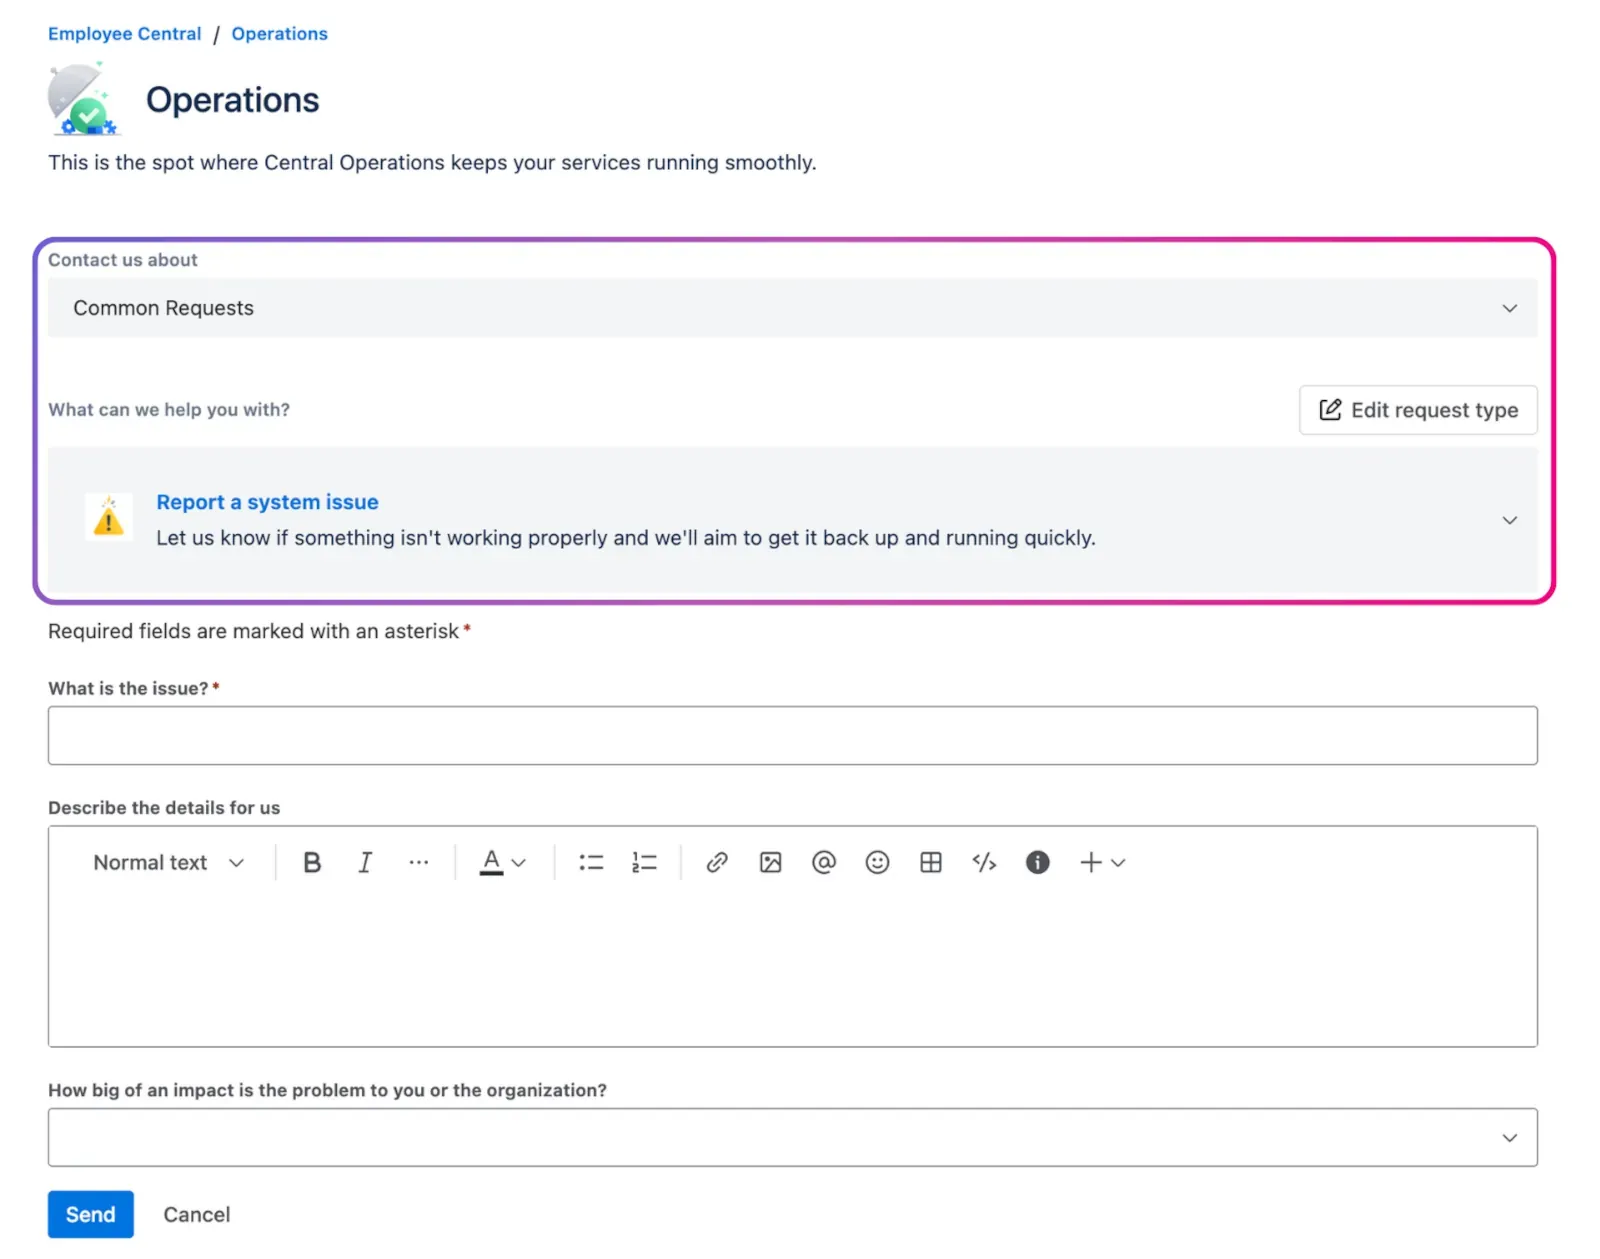
Task: Open the more formatting options icon
Action: (419, 862)
